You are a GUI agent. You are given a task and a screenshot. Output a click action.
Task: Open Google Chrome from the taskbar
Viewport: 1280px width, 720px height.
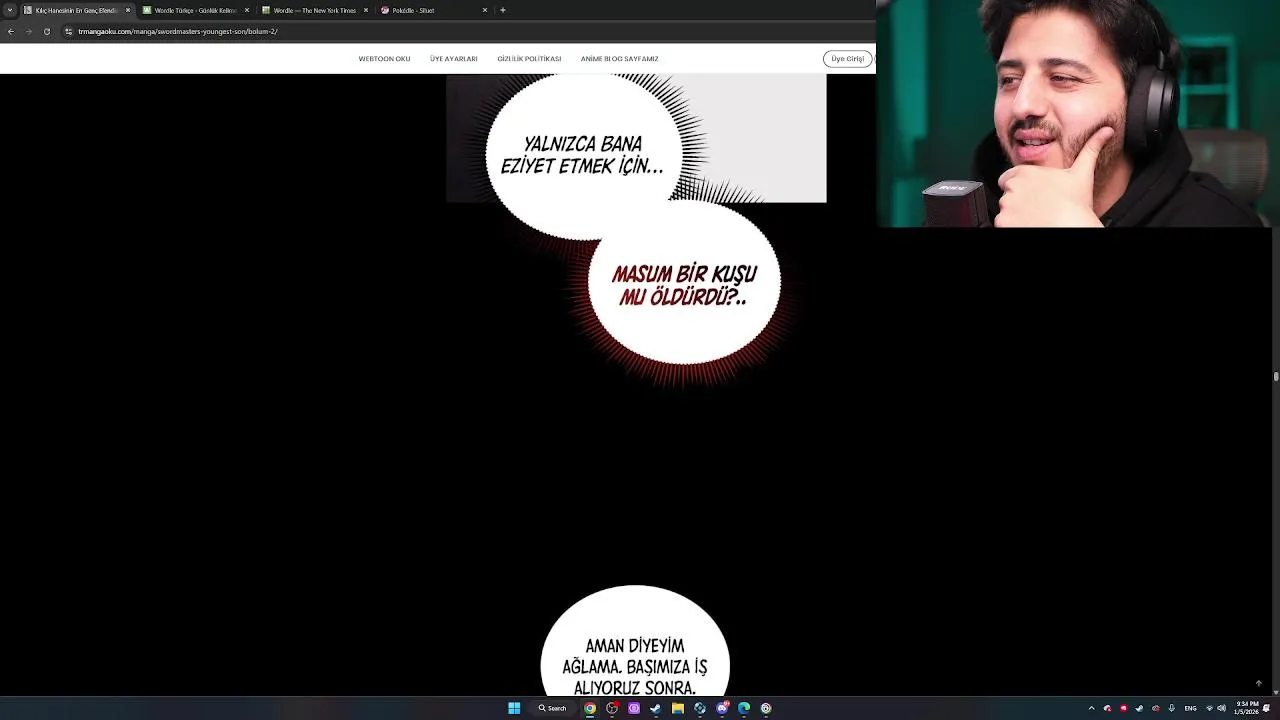(x=590, y=708)
